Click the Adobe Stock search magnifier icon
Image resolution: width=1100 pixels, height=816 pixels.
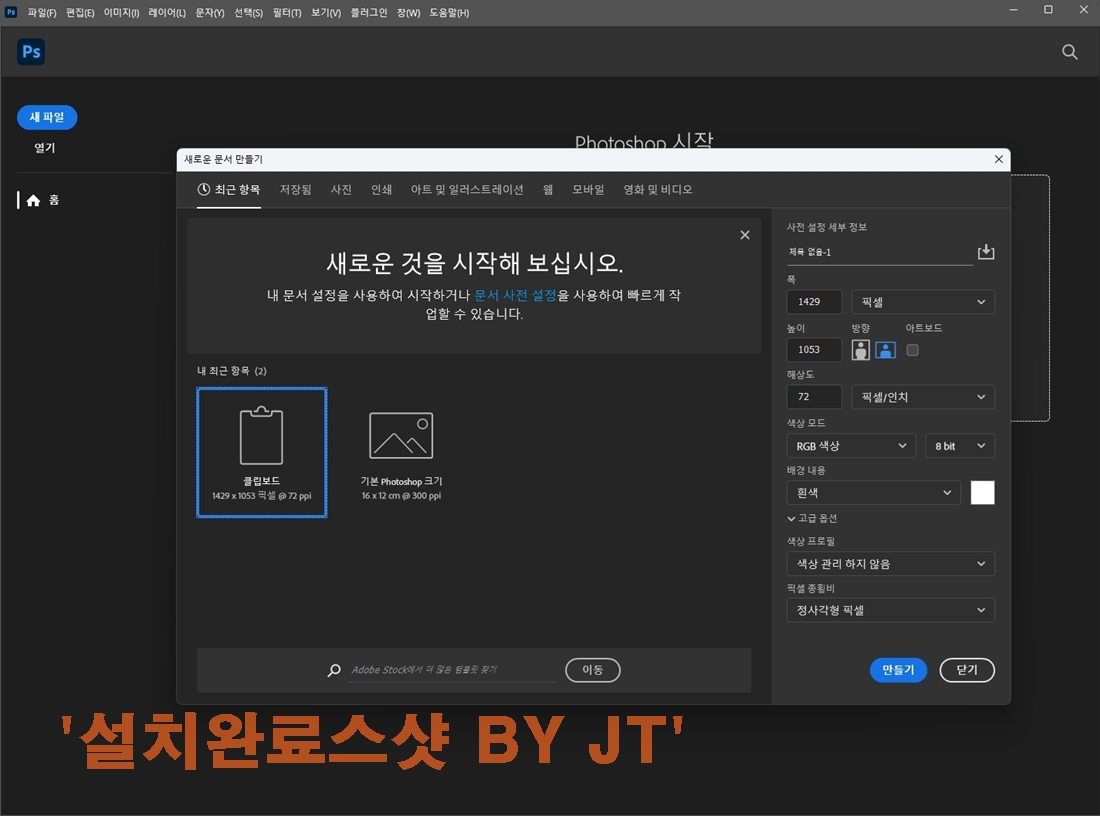[x=334, y=671]
